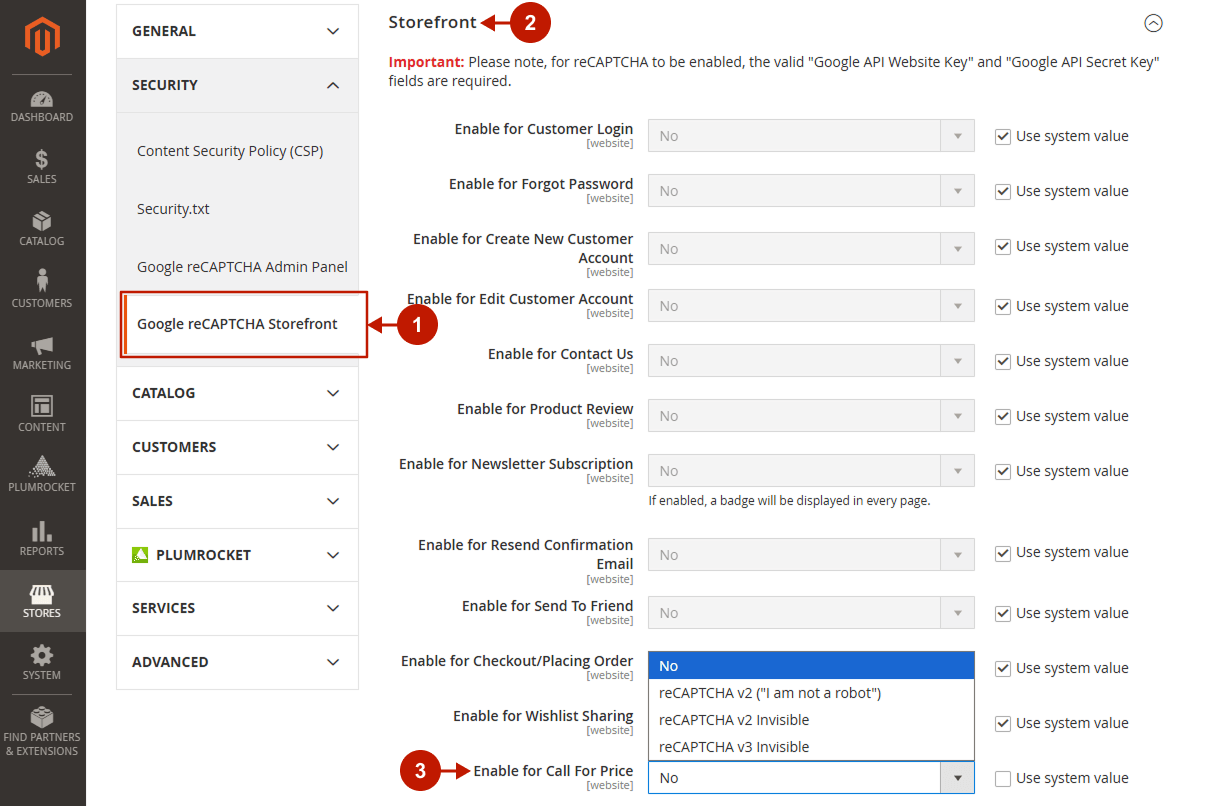
Task: Expand the ADVANCED config section
Action: click(x=237, y=662)
